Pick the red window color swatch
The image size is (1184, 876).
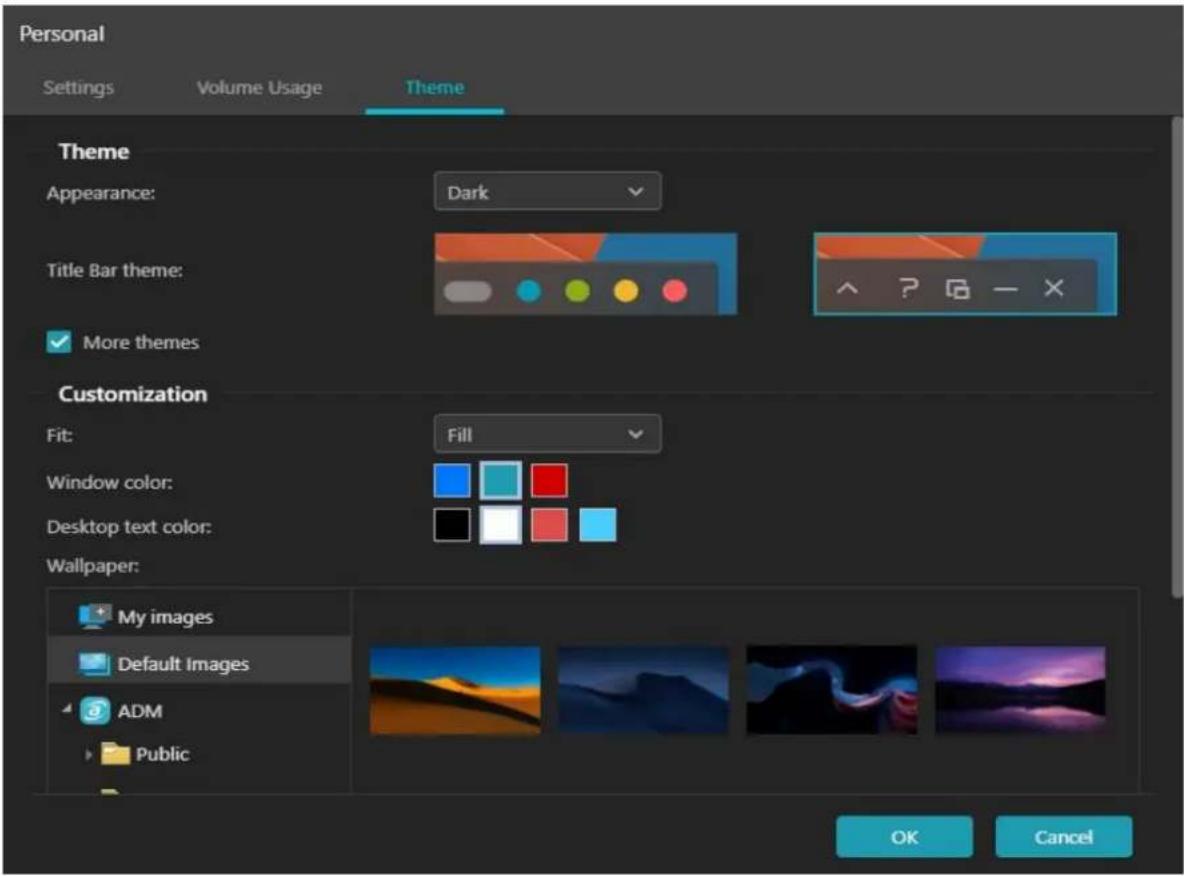click(x=549, y=481)
